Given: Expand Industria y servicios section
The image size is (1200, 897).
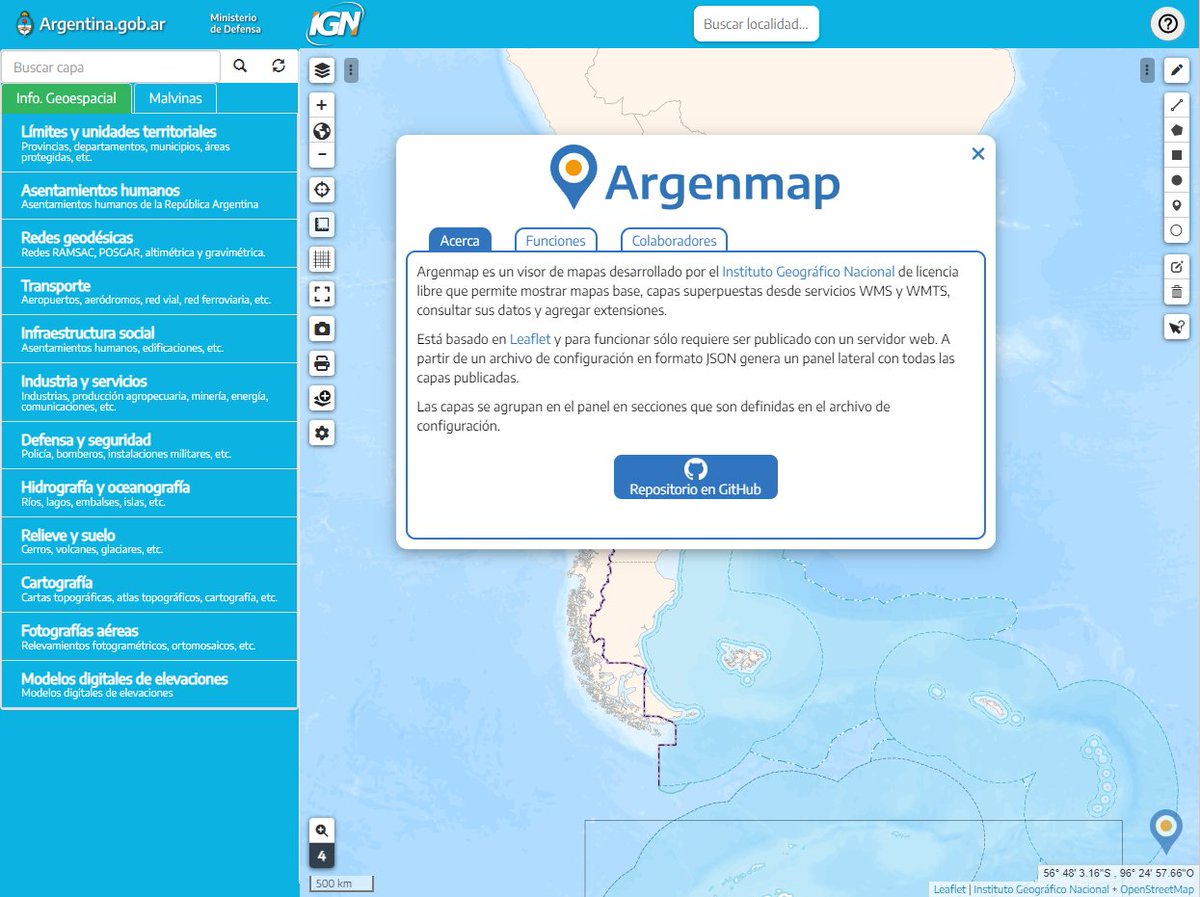Looking at the screenshot, I should tap(149, 392).
